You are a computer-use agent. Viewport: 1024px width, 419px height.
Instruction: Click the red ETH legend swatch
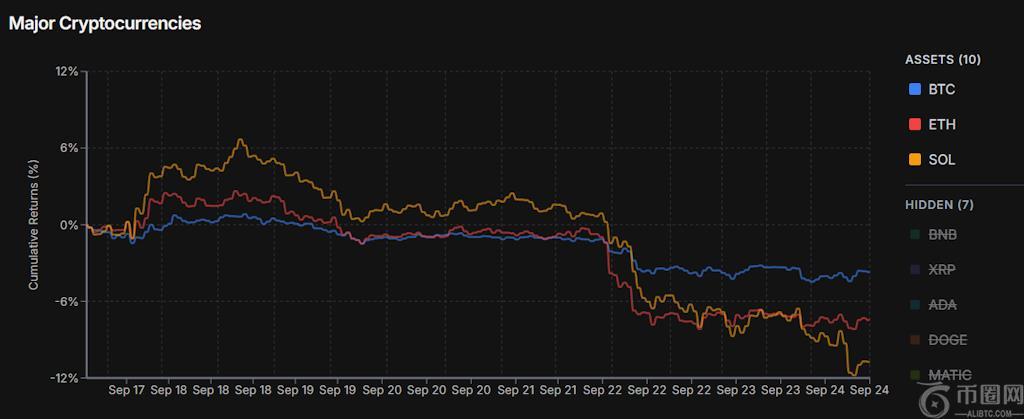914,125
